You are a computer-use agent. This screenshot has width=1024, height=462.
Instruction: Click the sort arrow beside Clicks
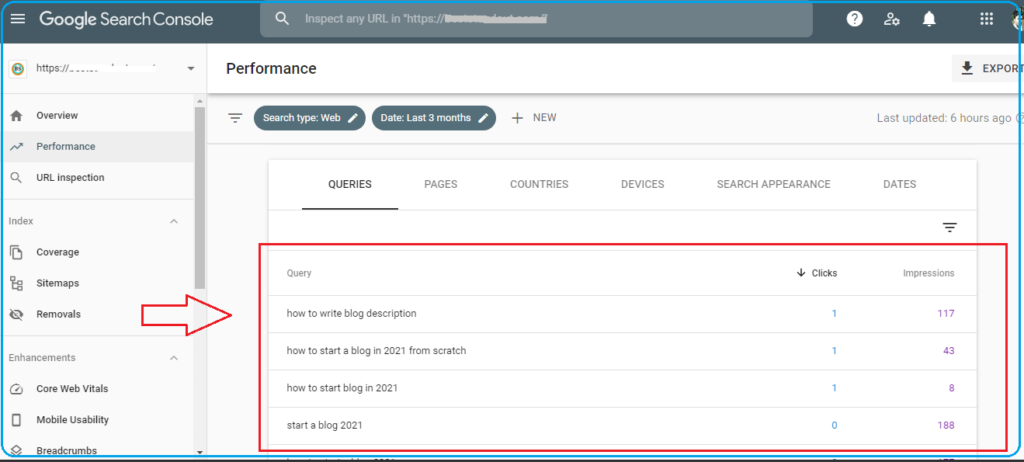801,273
